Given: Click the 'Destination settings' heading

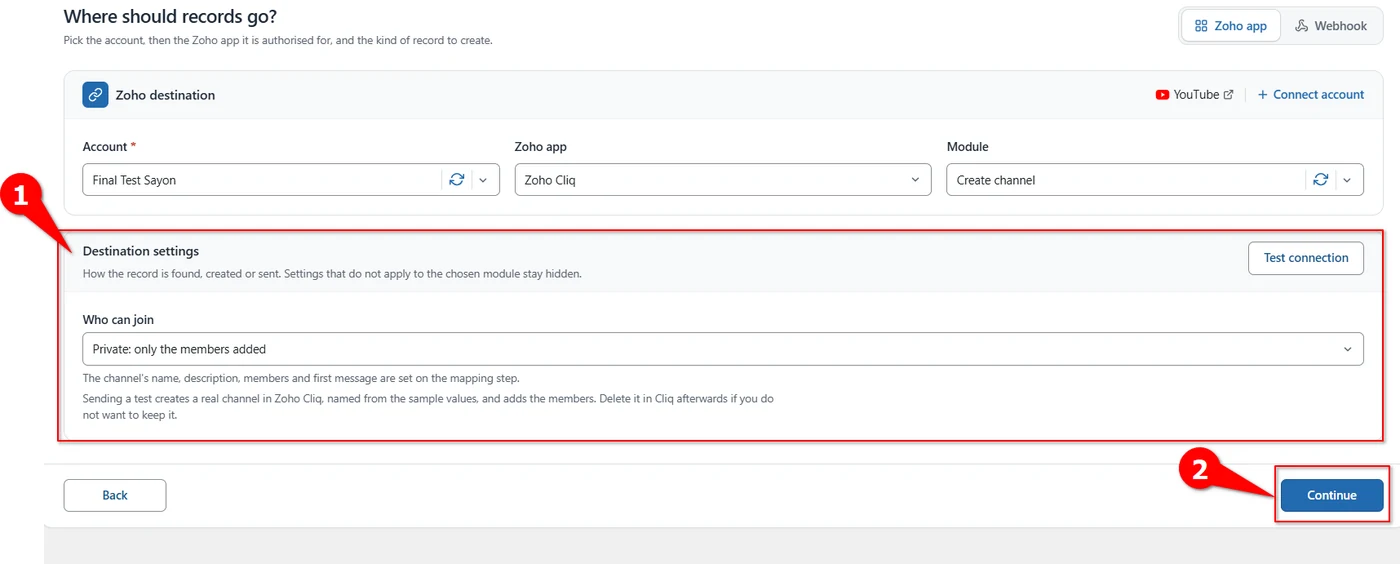Looking at the screenshot, I should 141,251.
